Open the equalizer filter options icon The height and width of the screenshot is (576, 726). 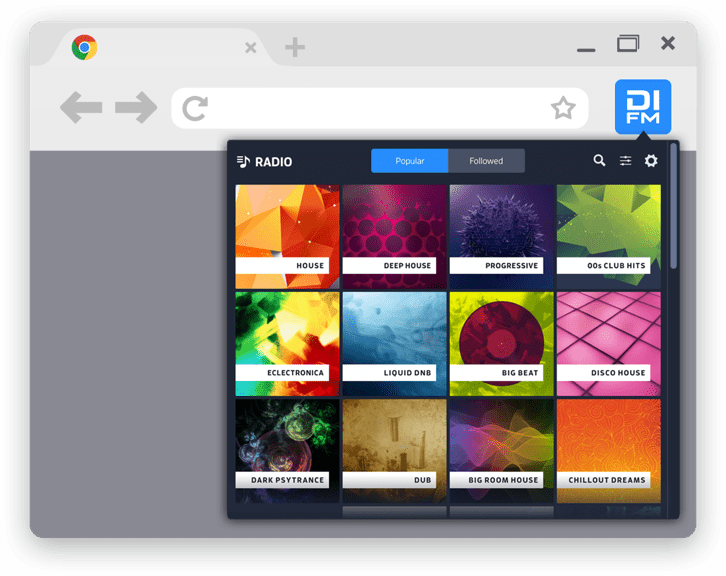click(x=625, y=160)
